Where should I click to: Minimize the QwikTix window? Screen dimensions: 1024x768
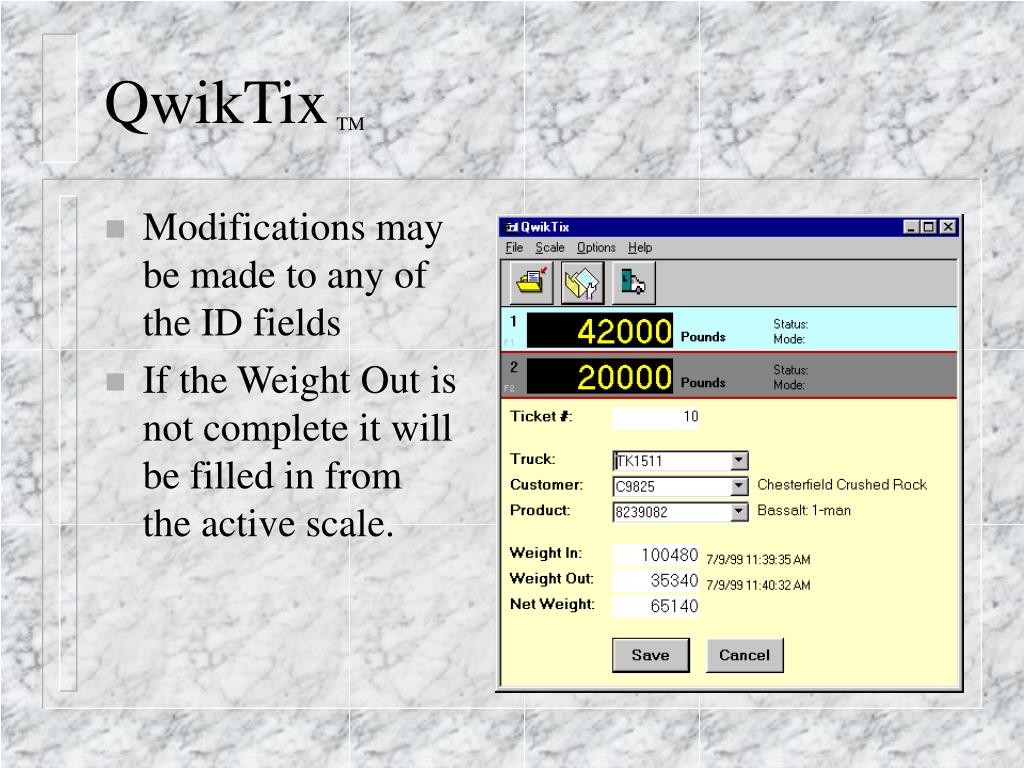tap(911, 227)
